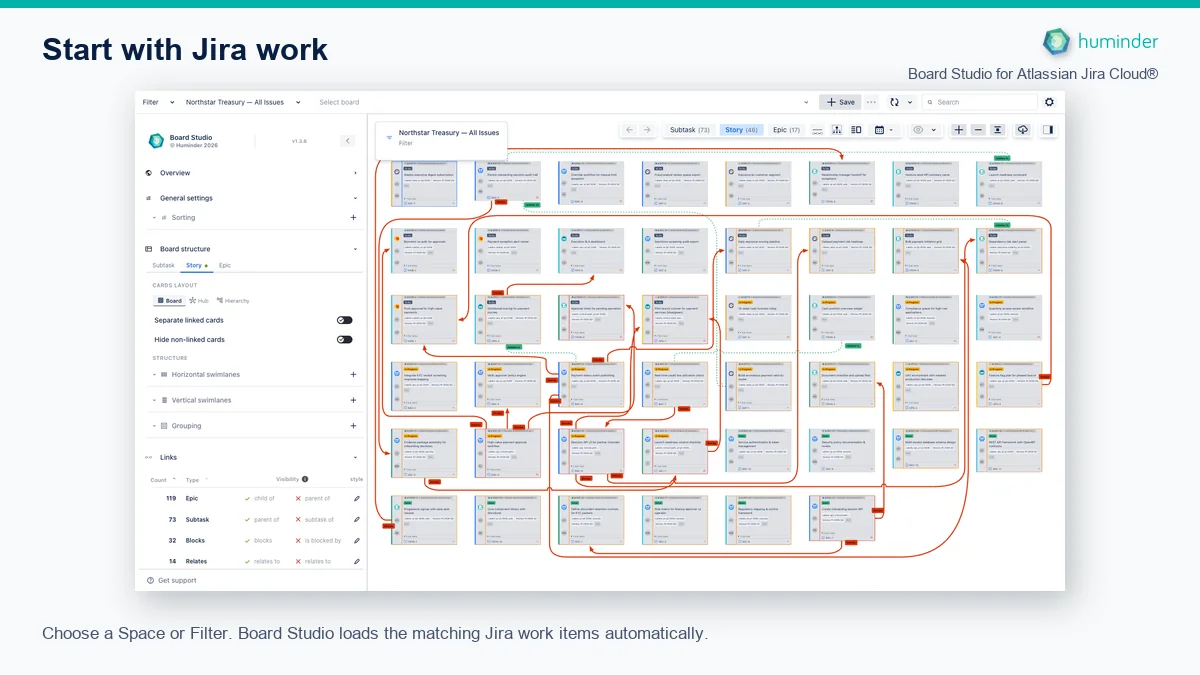Zoom out with the minus icon
This screenshot has width=1200, height=675.
pos(978,130)
